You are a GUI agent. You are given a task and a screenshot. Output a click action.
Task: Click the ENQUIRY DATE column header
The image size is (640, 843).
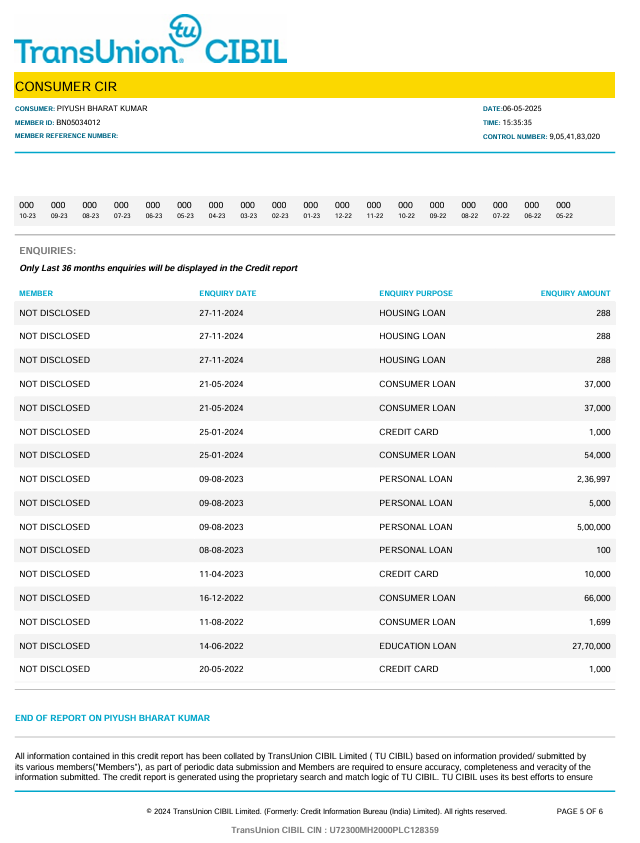(227, 293)
